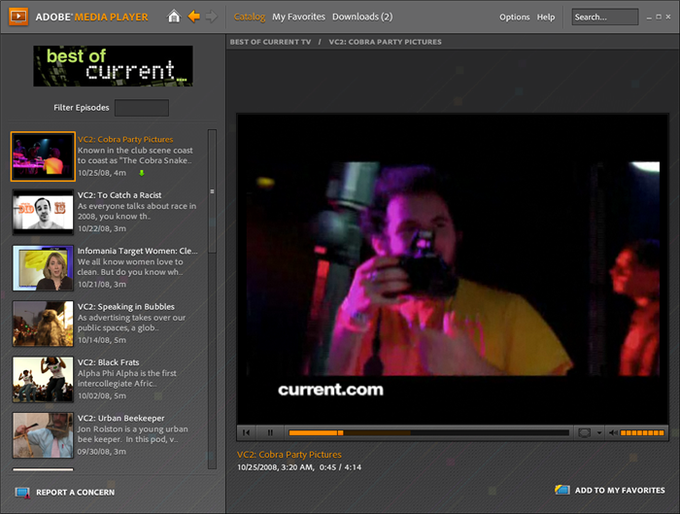Screen dimensions: 680x514
Task: Open Infomania Target Women episode title
Action: point(137,251)
